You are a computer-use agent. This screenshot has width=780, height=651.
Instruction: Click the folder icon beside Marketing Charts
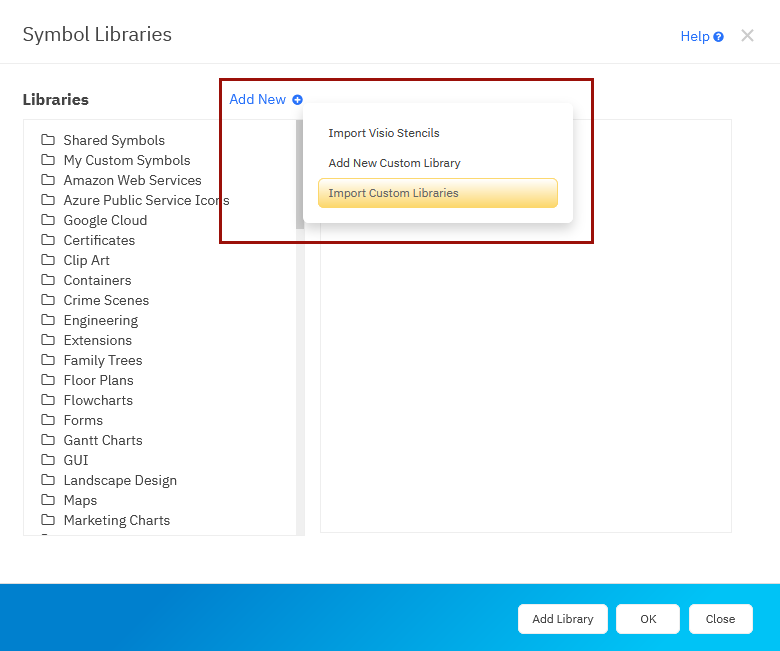click(47, 520)
